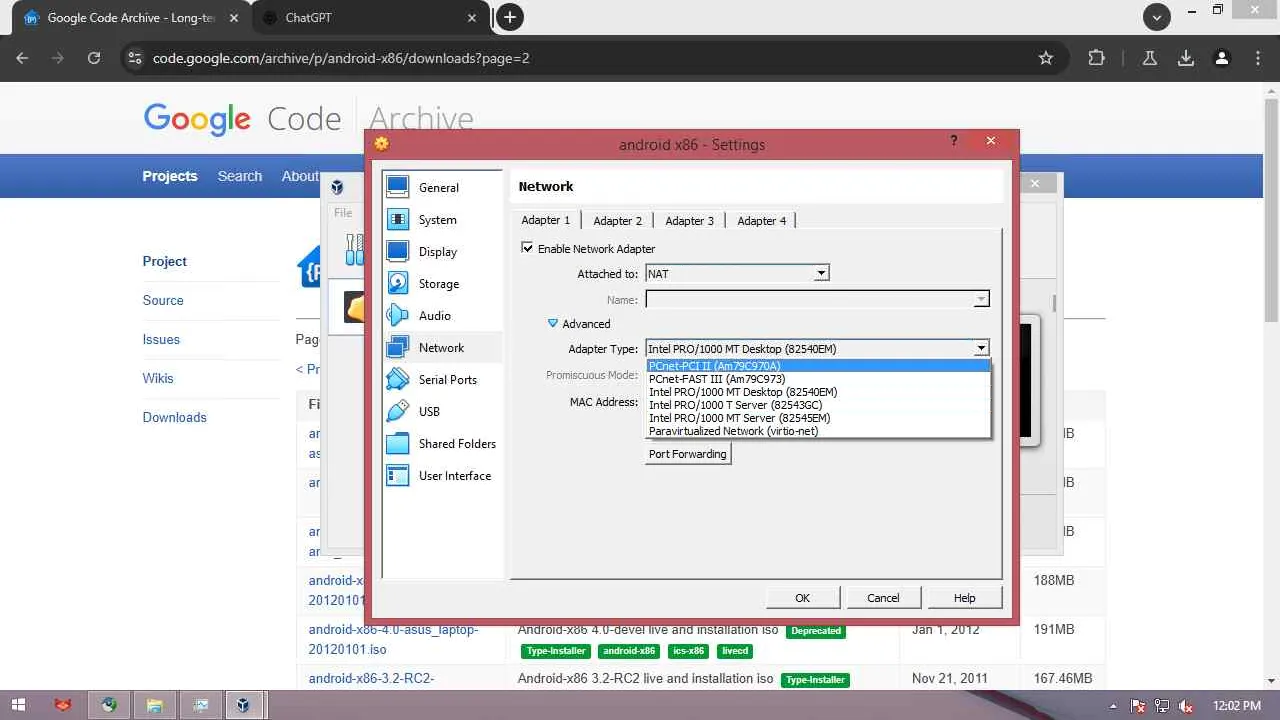Choose Intel PRO/1000 MT Server (82545EM)
This screenshot has height=720, width=1280.
818,418
